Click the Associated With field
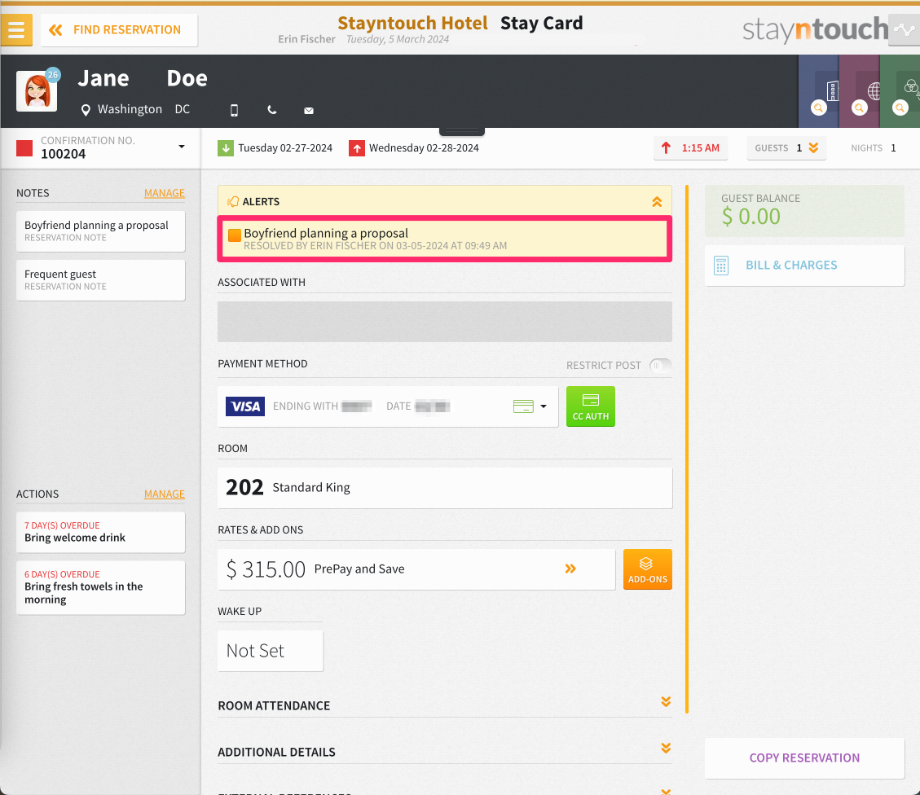The width and height of the screenshot is (920, 795). tap(445, 322)
